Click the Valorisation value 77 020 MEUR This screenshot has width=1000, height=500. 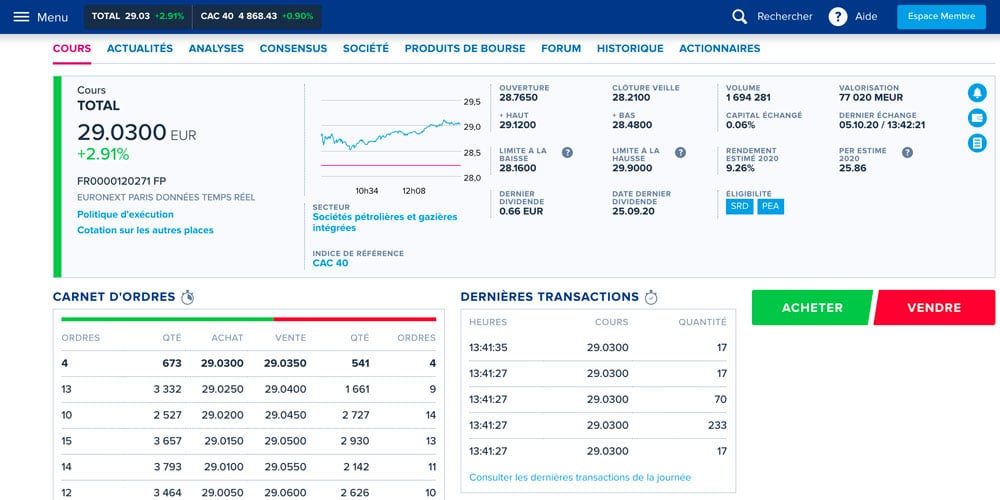click(871, 98)
